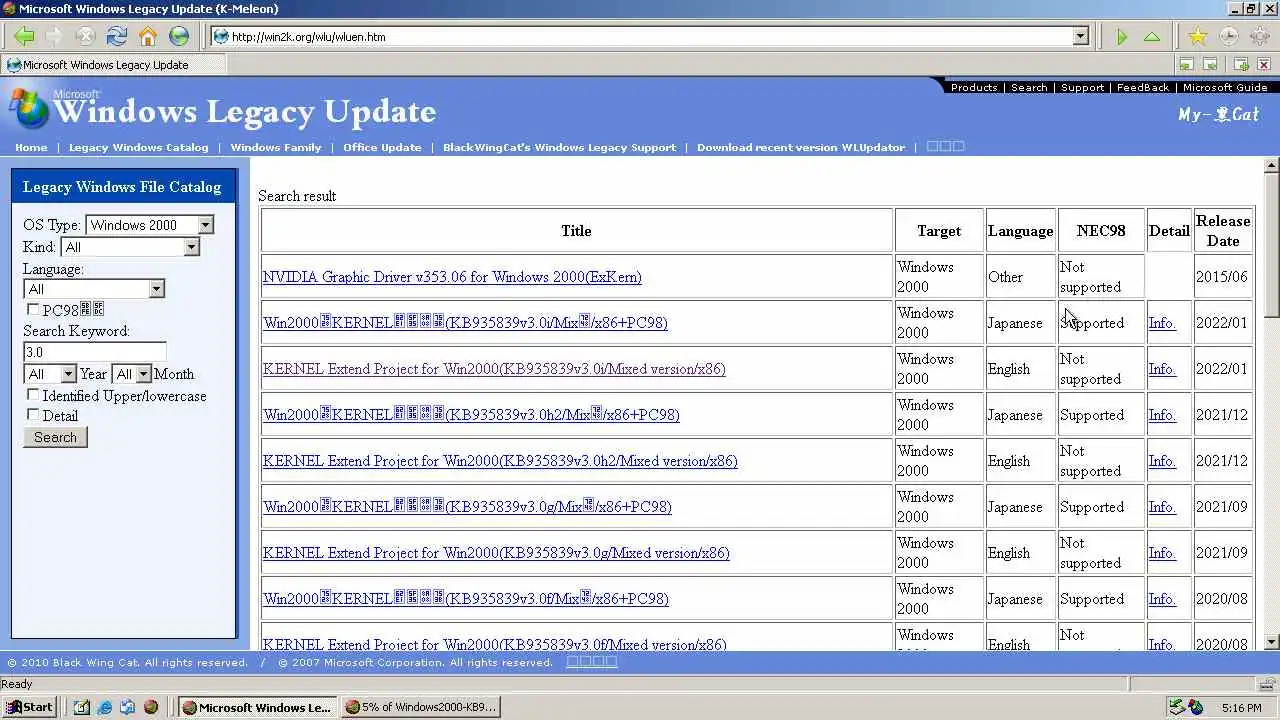Open Windows Family menu item

[276, 147]
